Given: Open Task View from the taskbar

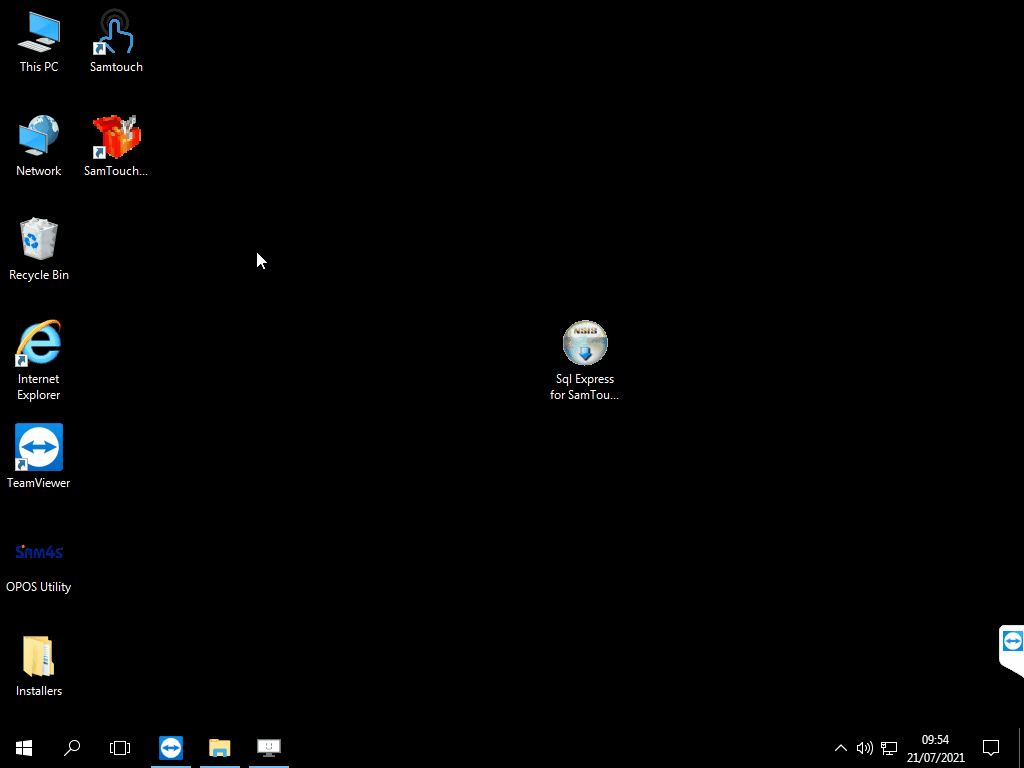Looking at the screenshot, I should tap(120, 747).
